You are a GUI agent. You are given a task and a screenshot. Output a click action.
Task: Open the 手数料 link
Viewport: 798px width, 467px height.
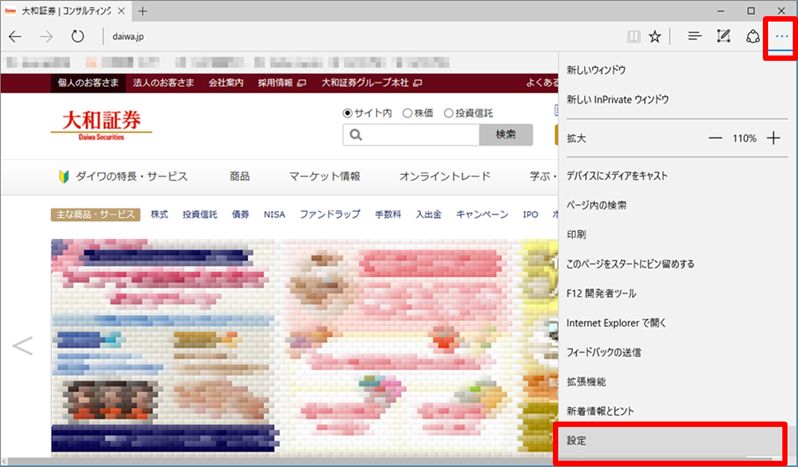(x=388, y=214)
